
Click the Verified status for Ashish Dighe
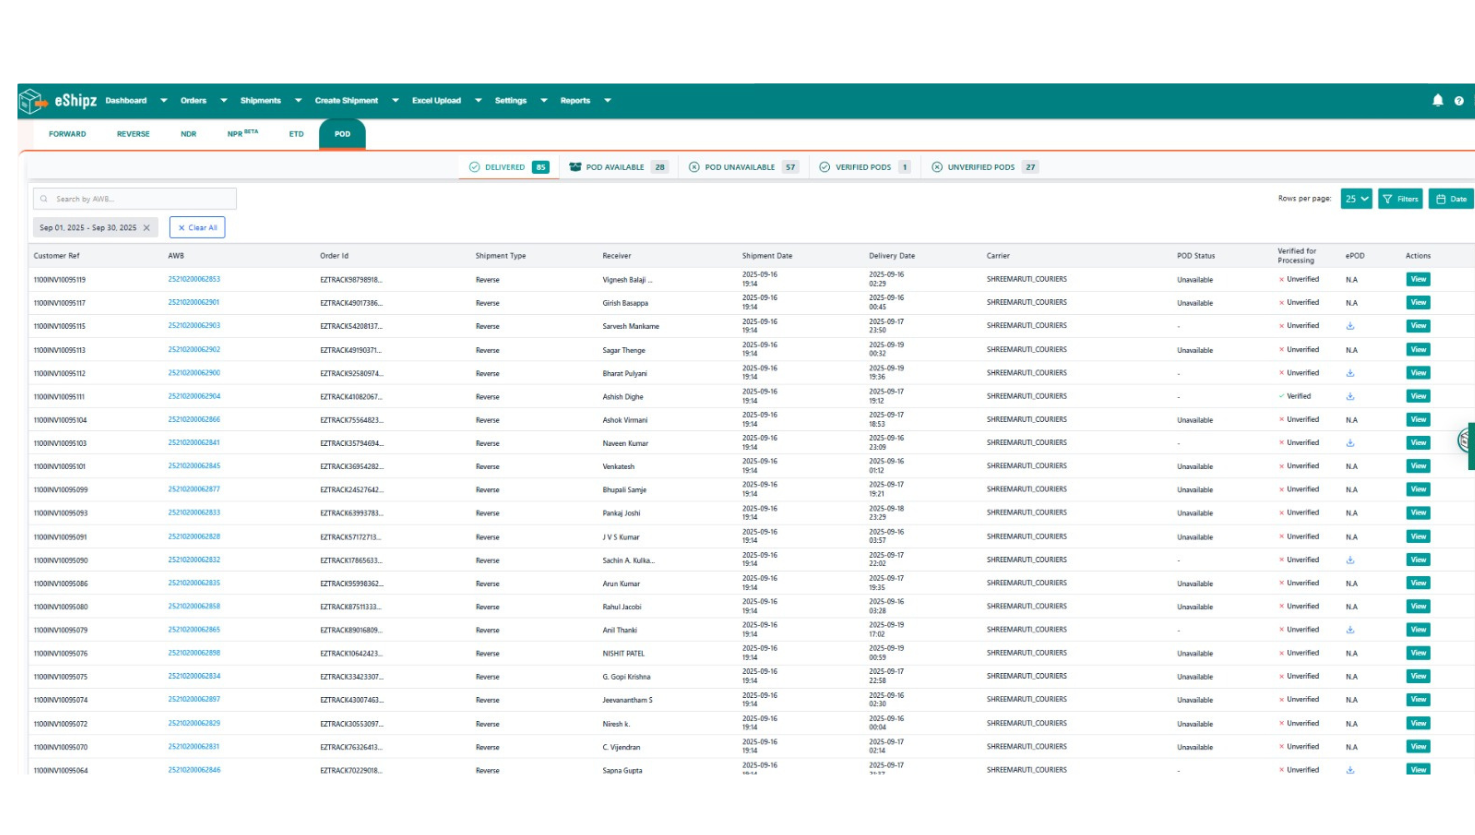[x=1295, y=396]
